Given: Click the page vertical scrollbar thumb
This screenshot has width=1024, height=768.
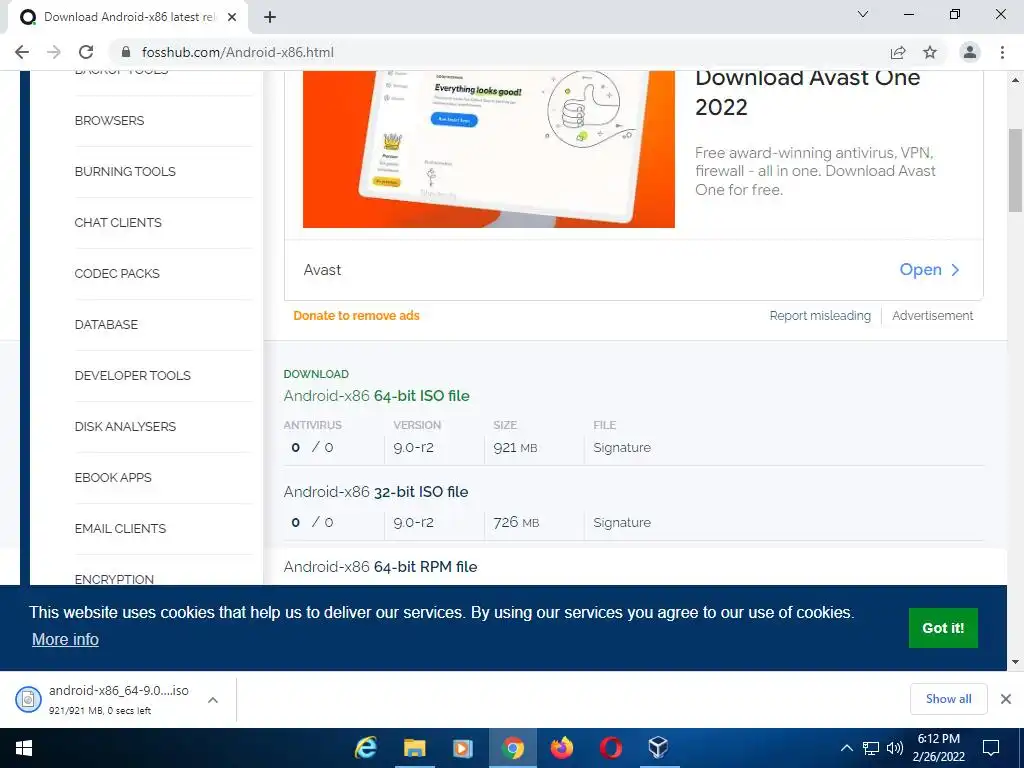Looking at the screenshot, I should [x=1015, y=170].
